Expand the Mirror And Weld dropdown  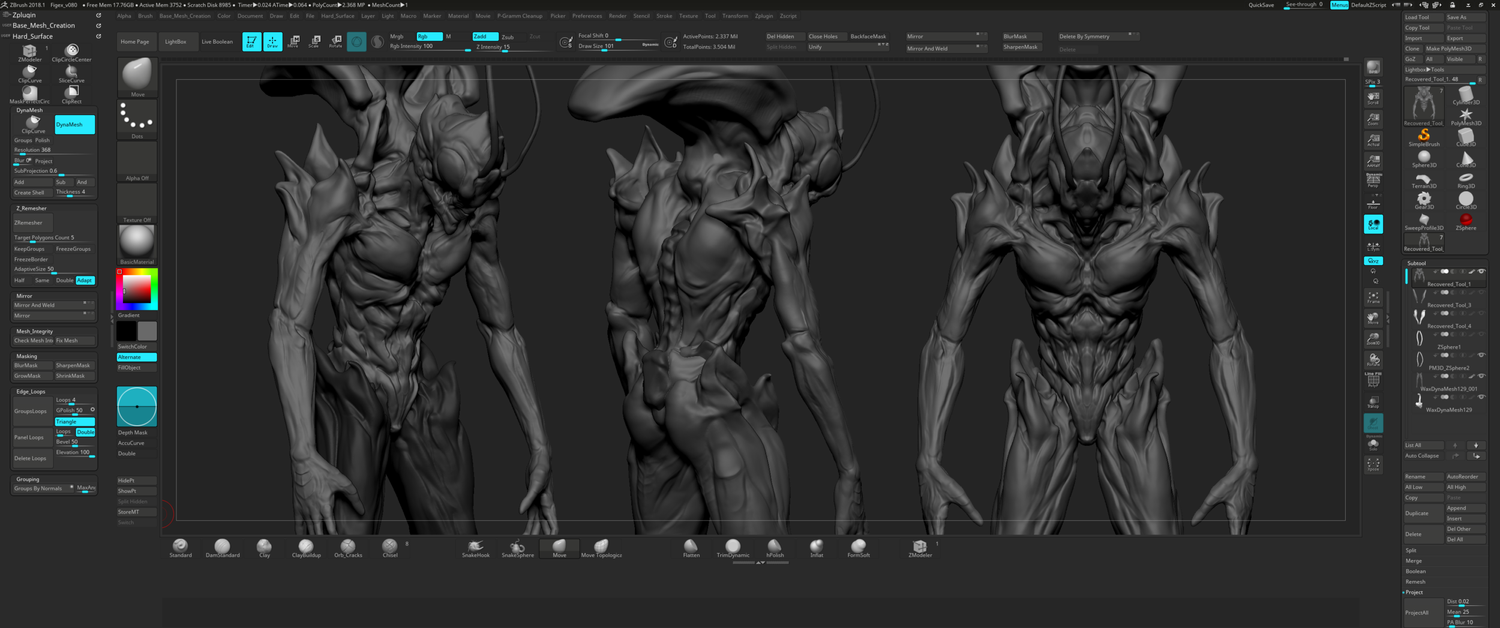(x=946, y=48)
